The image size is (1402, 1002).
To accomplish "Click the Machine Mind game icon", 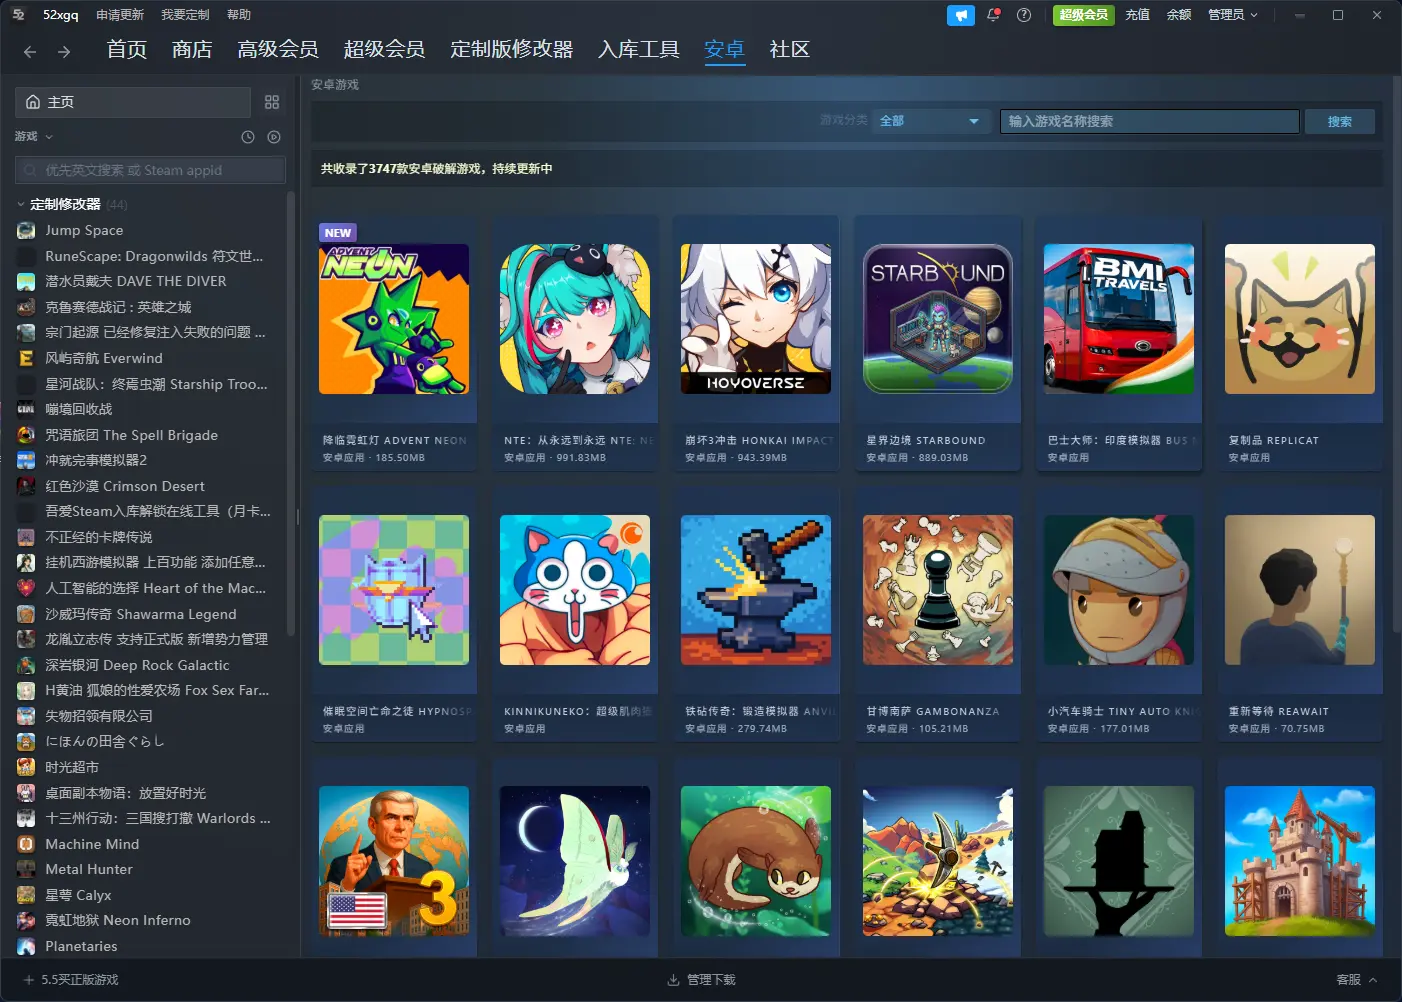I will 26,844.
